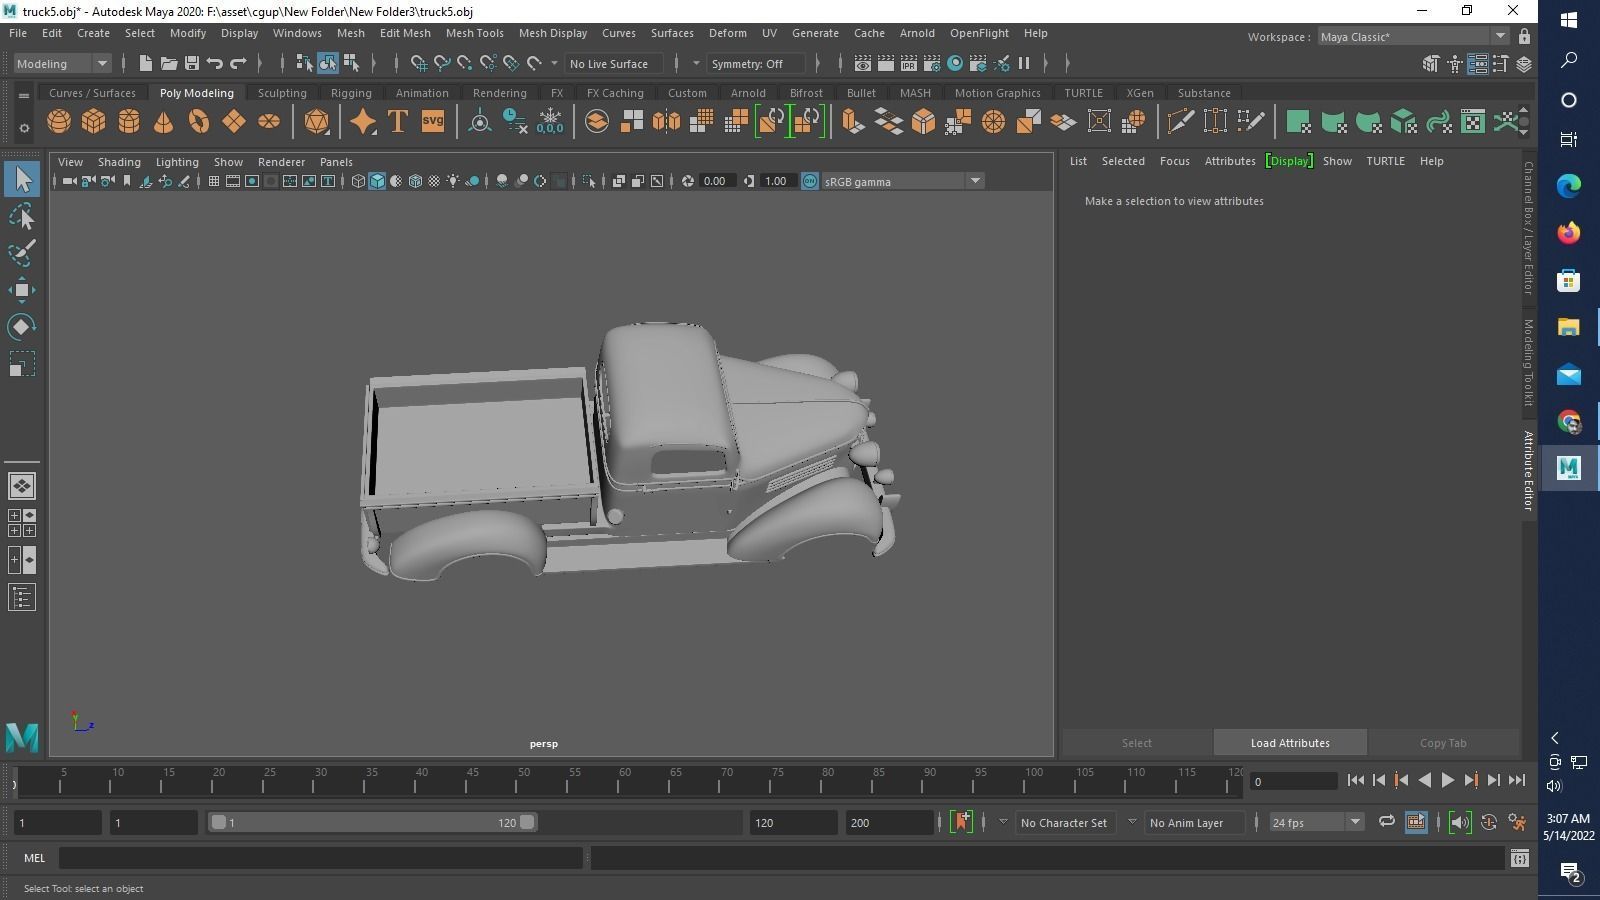This screenshot has height=900, width=1600.
Task: Toggle the viewport grid display
Action: (213, 181)
